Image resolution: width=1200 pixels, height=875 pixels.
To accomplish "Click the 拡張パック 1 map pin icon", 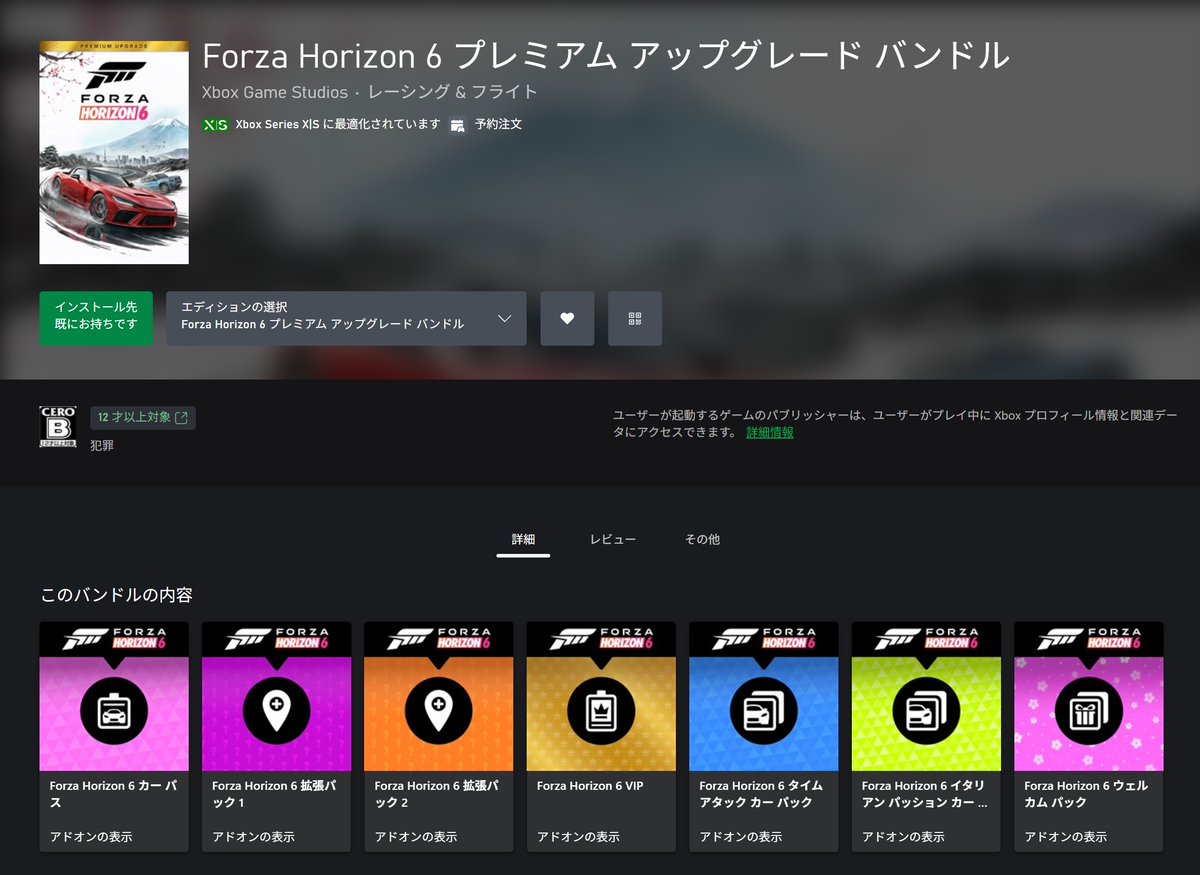I will coord(276,712).
